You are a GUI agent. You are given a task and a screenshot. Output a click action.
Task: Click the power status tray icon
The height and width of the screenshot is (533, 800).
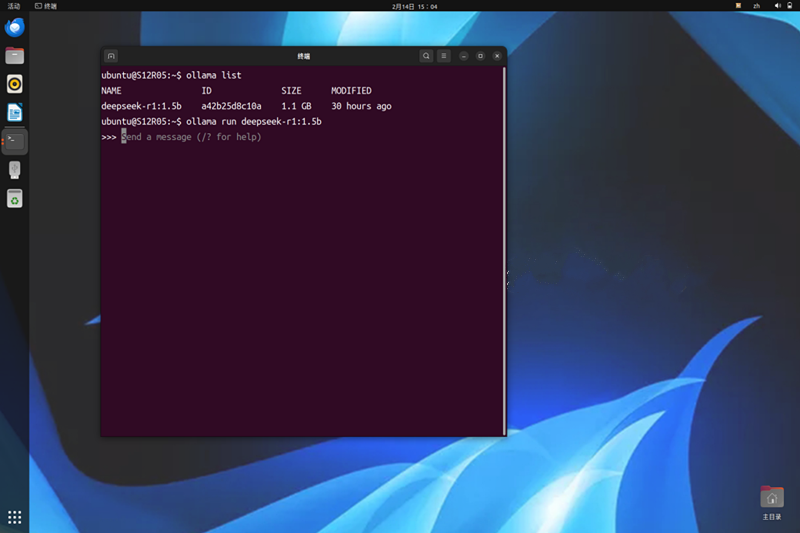click(789, 6)
